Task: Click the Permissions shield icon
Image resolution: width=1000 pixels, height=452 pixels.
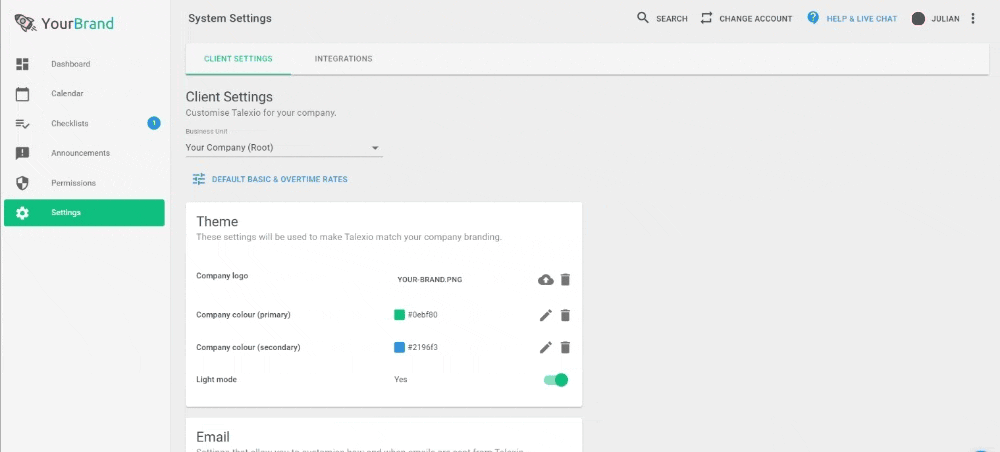Action: [22, 183]
